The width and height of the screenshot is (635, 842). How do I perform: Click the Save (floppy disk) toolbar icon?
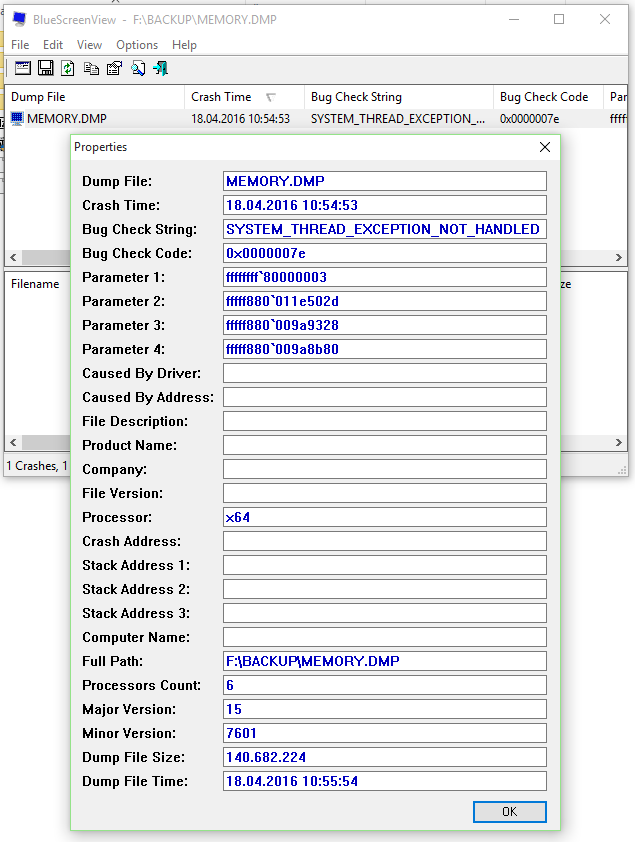click(46, 68)
